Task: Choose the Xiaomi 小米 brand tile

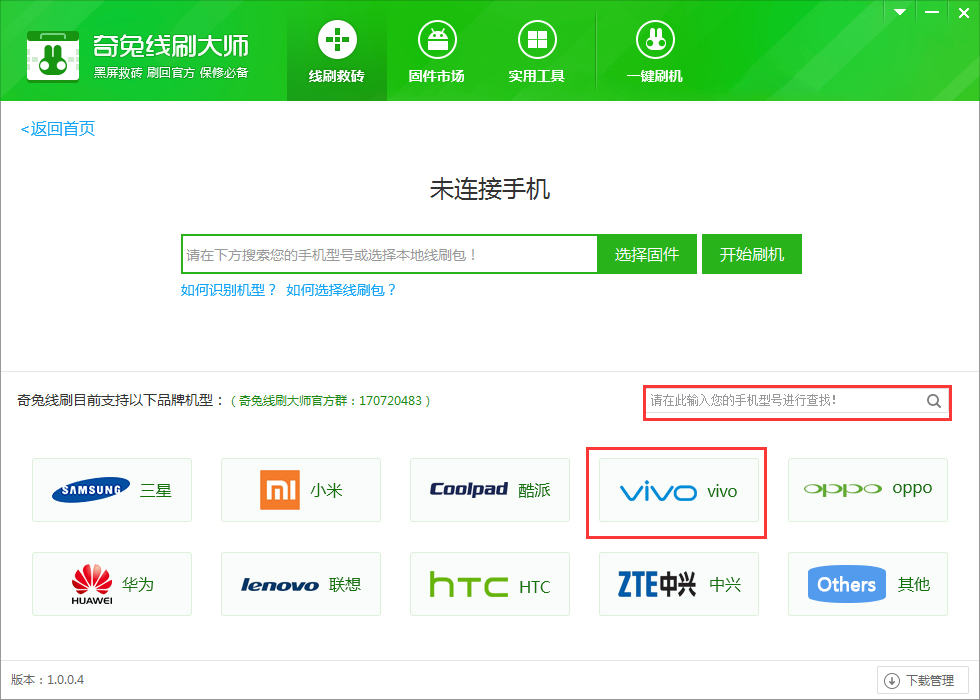Action: pyautogui.click(x=301, y=490)
